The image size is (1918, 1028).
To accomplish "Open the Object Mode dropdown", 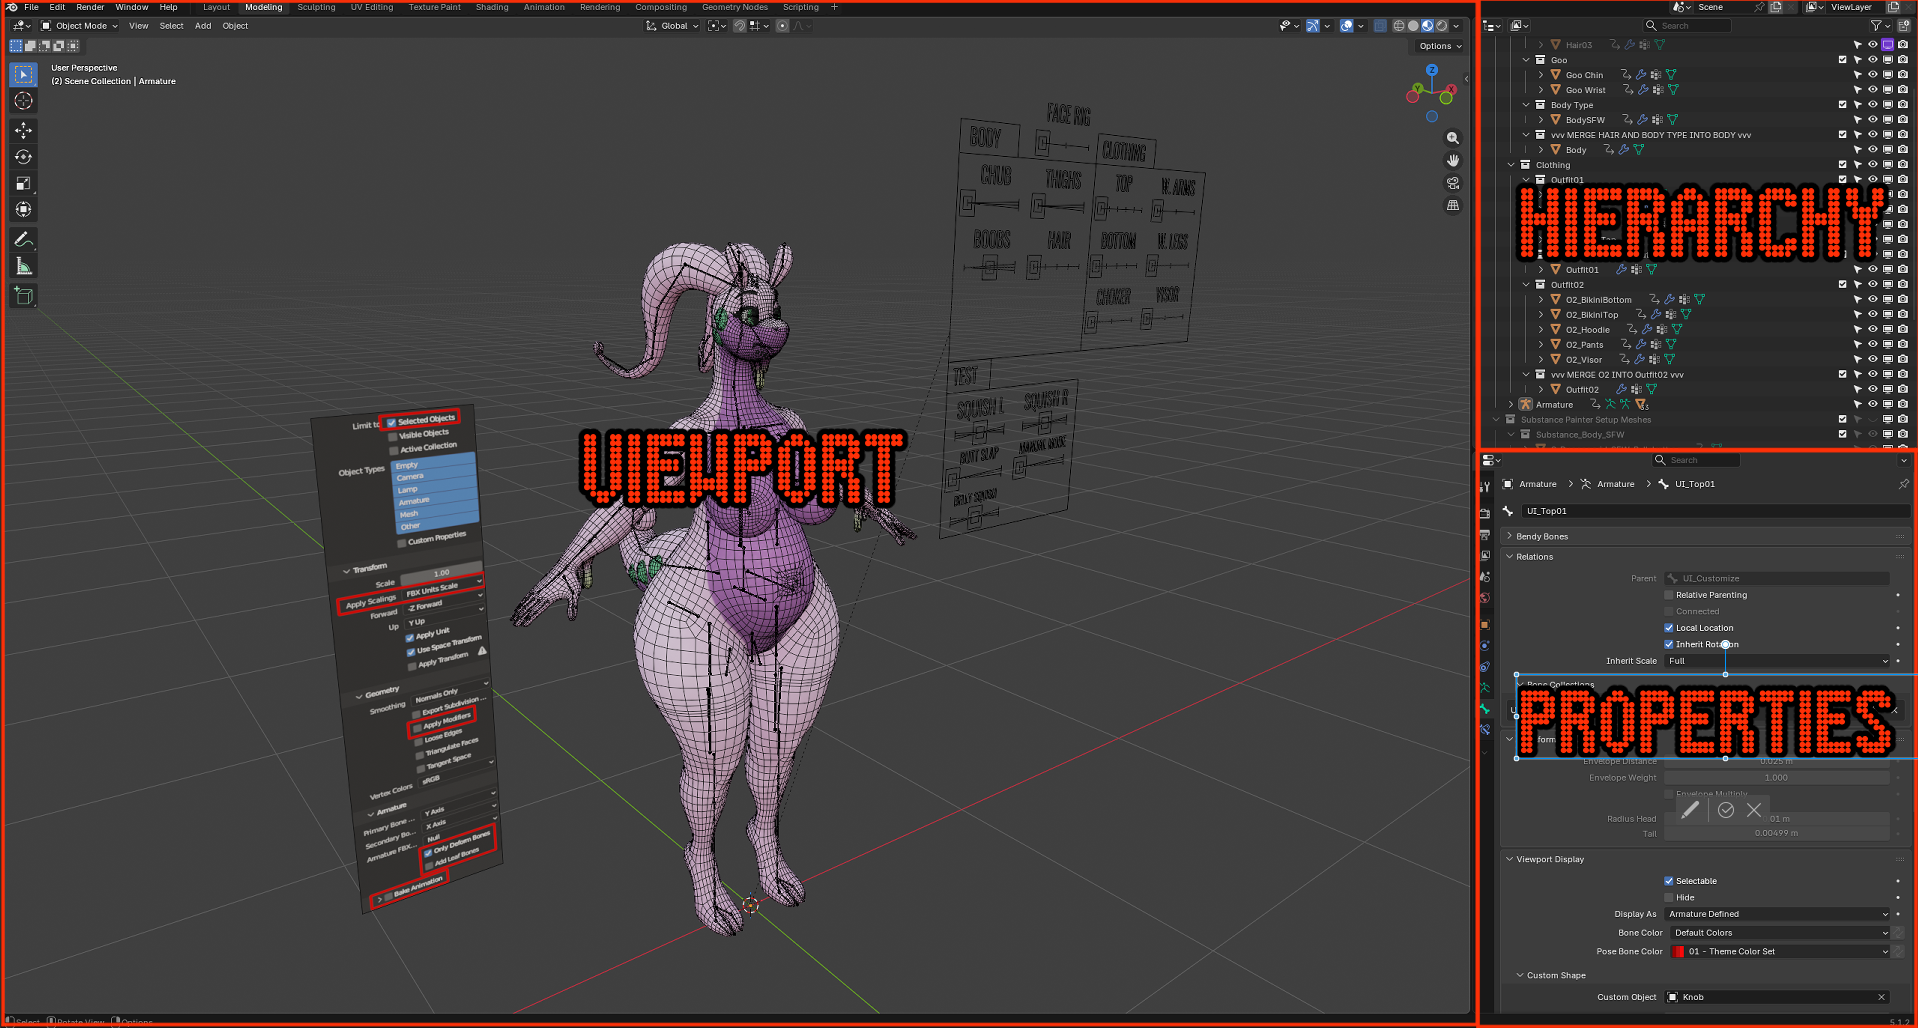I will 79,26.
